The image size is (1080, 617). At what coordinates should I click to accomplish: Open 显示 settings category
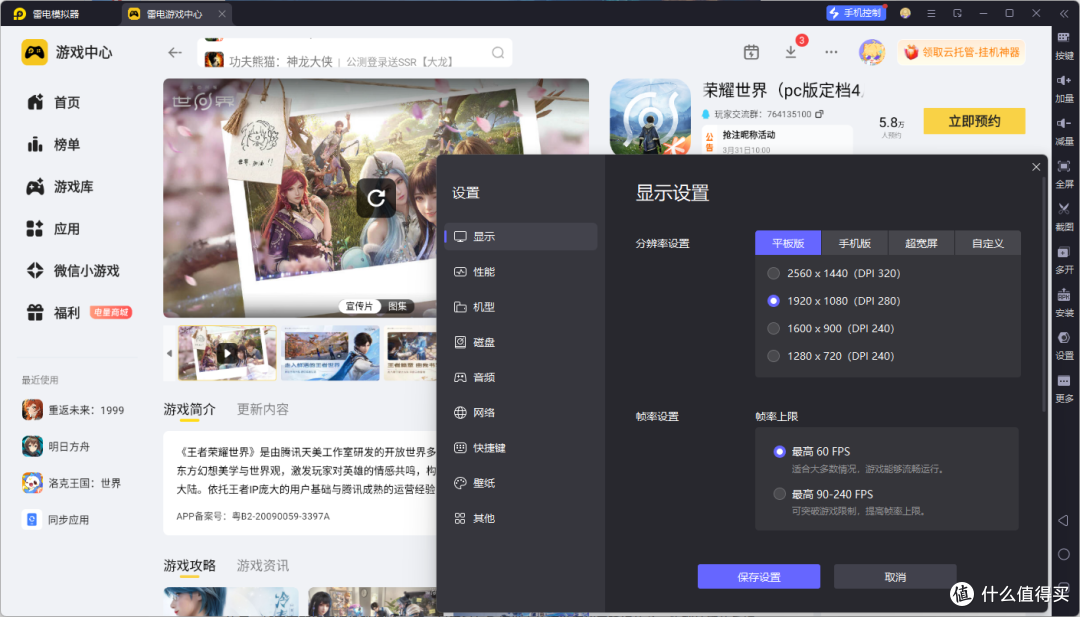pyautogui.click(x=521, y=236)
